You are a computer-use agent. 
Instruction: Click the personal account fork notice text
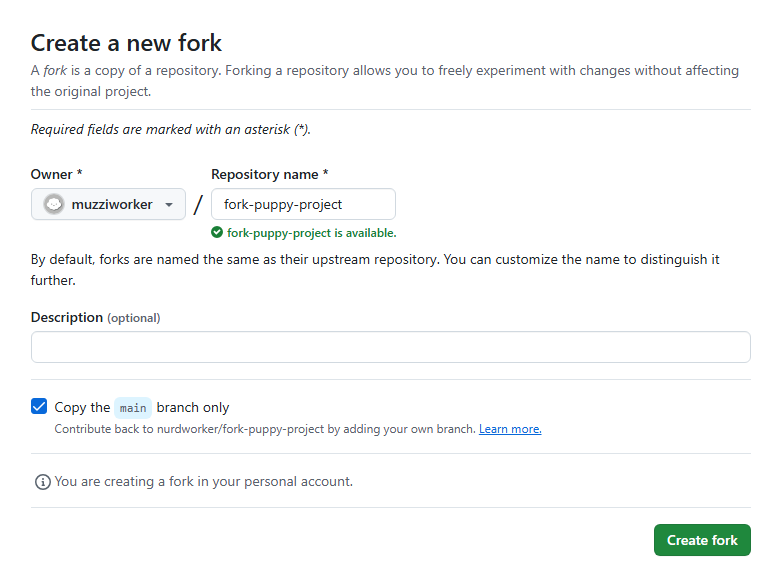204,481
